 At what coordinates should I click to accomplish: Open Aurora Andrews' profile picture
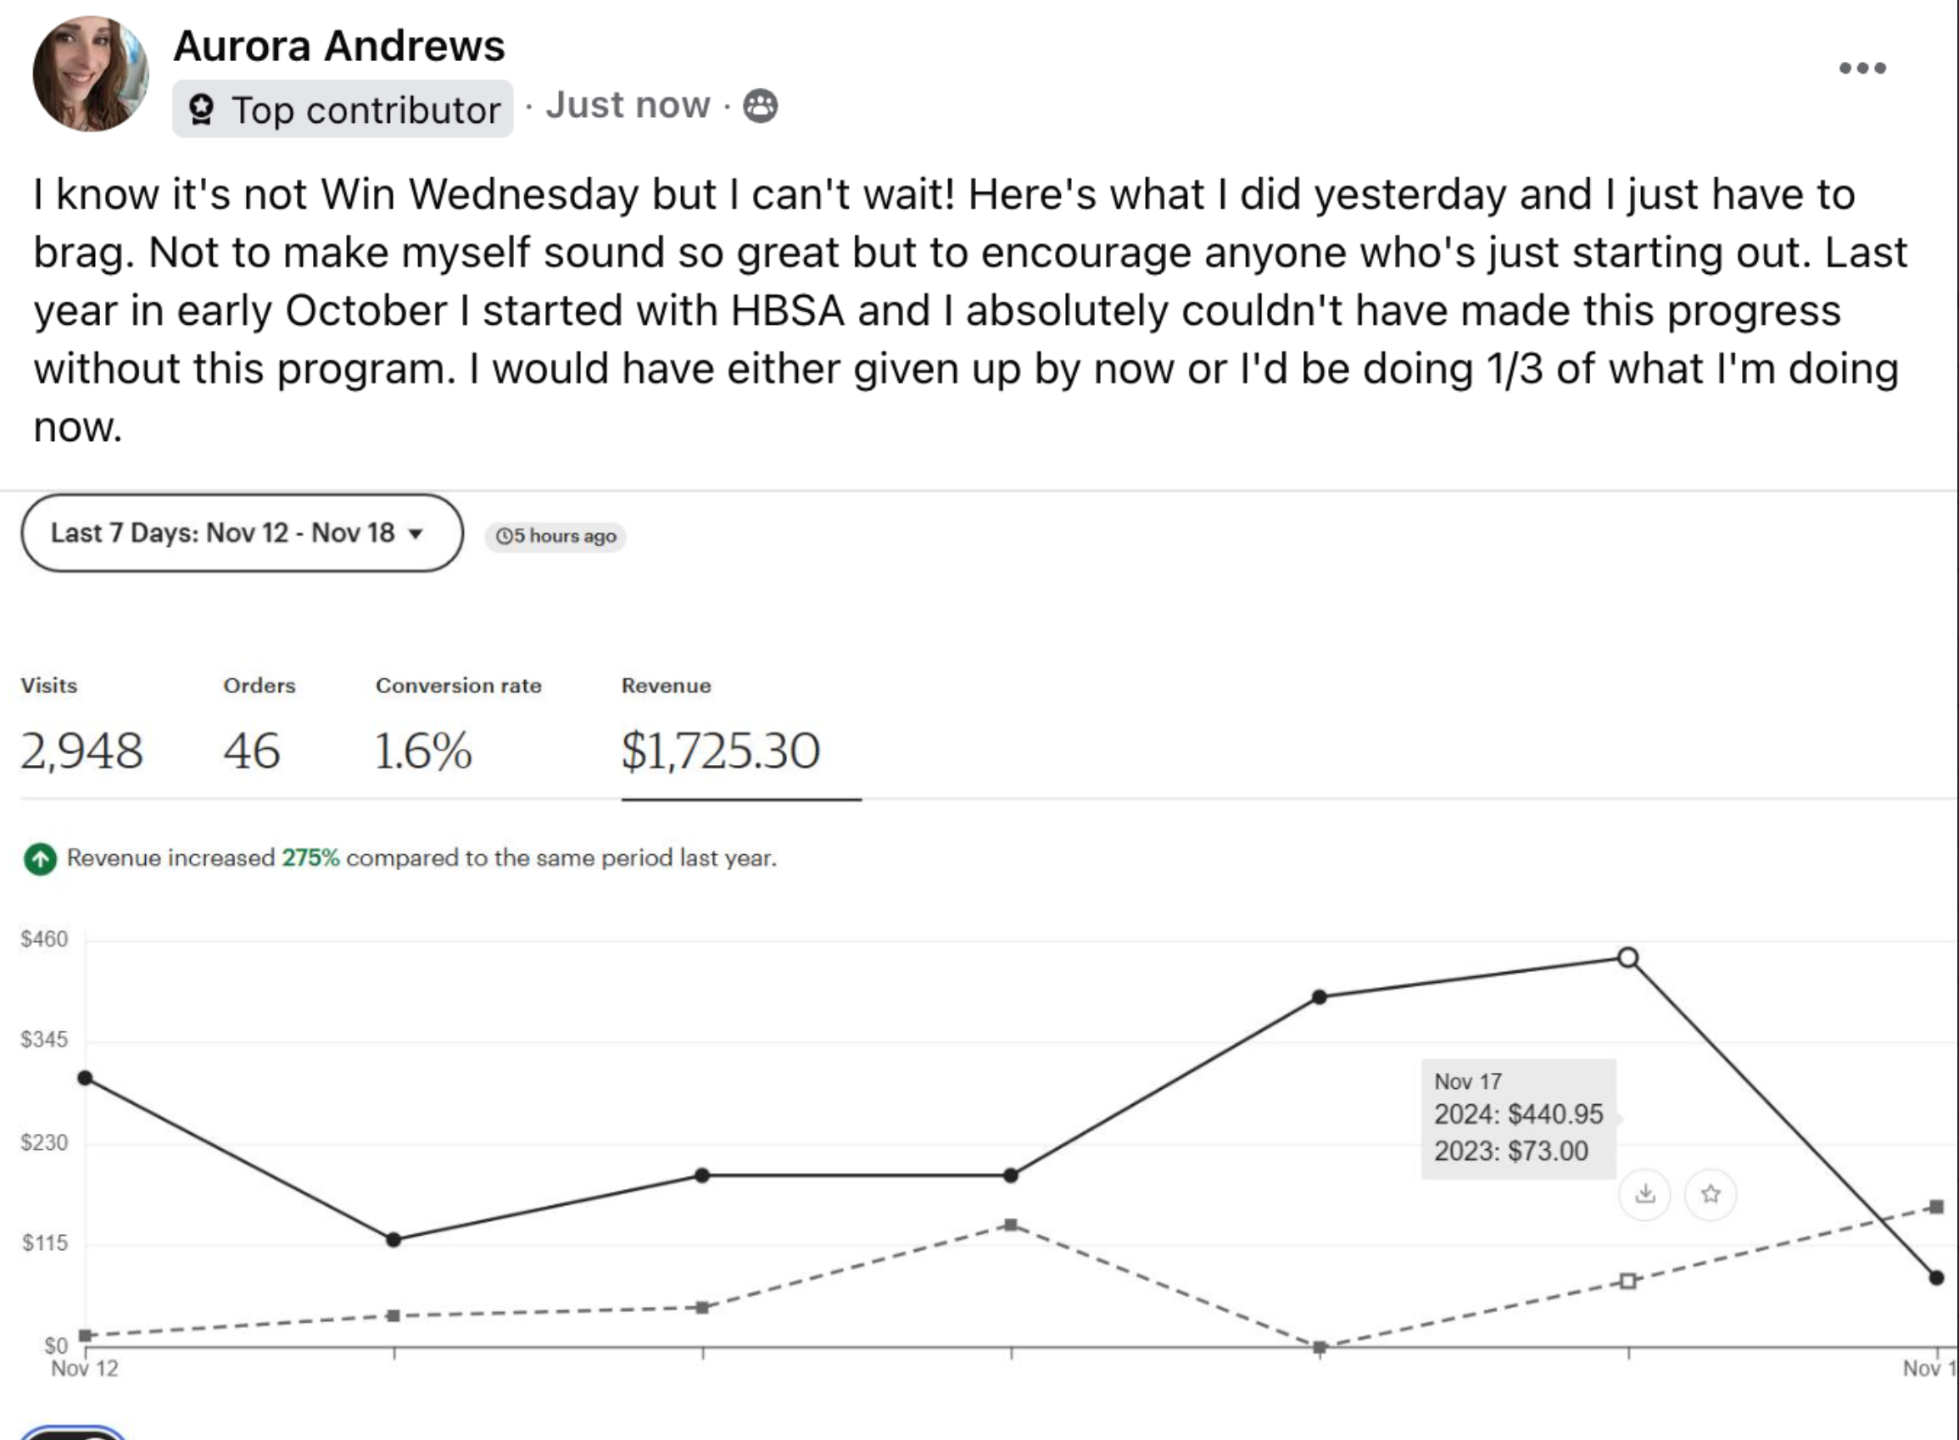[x=90, y=74]
